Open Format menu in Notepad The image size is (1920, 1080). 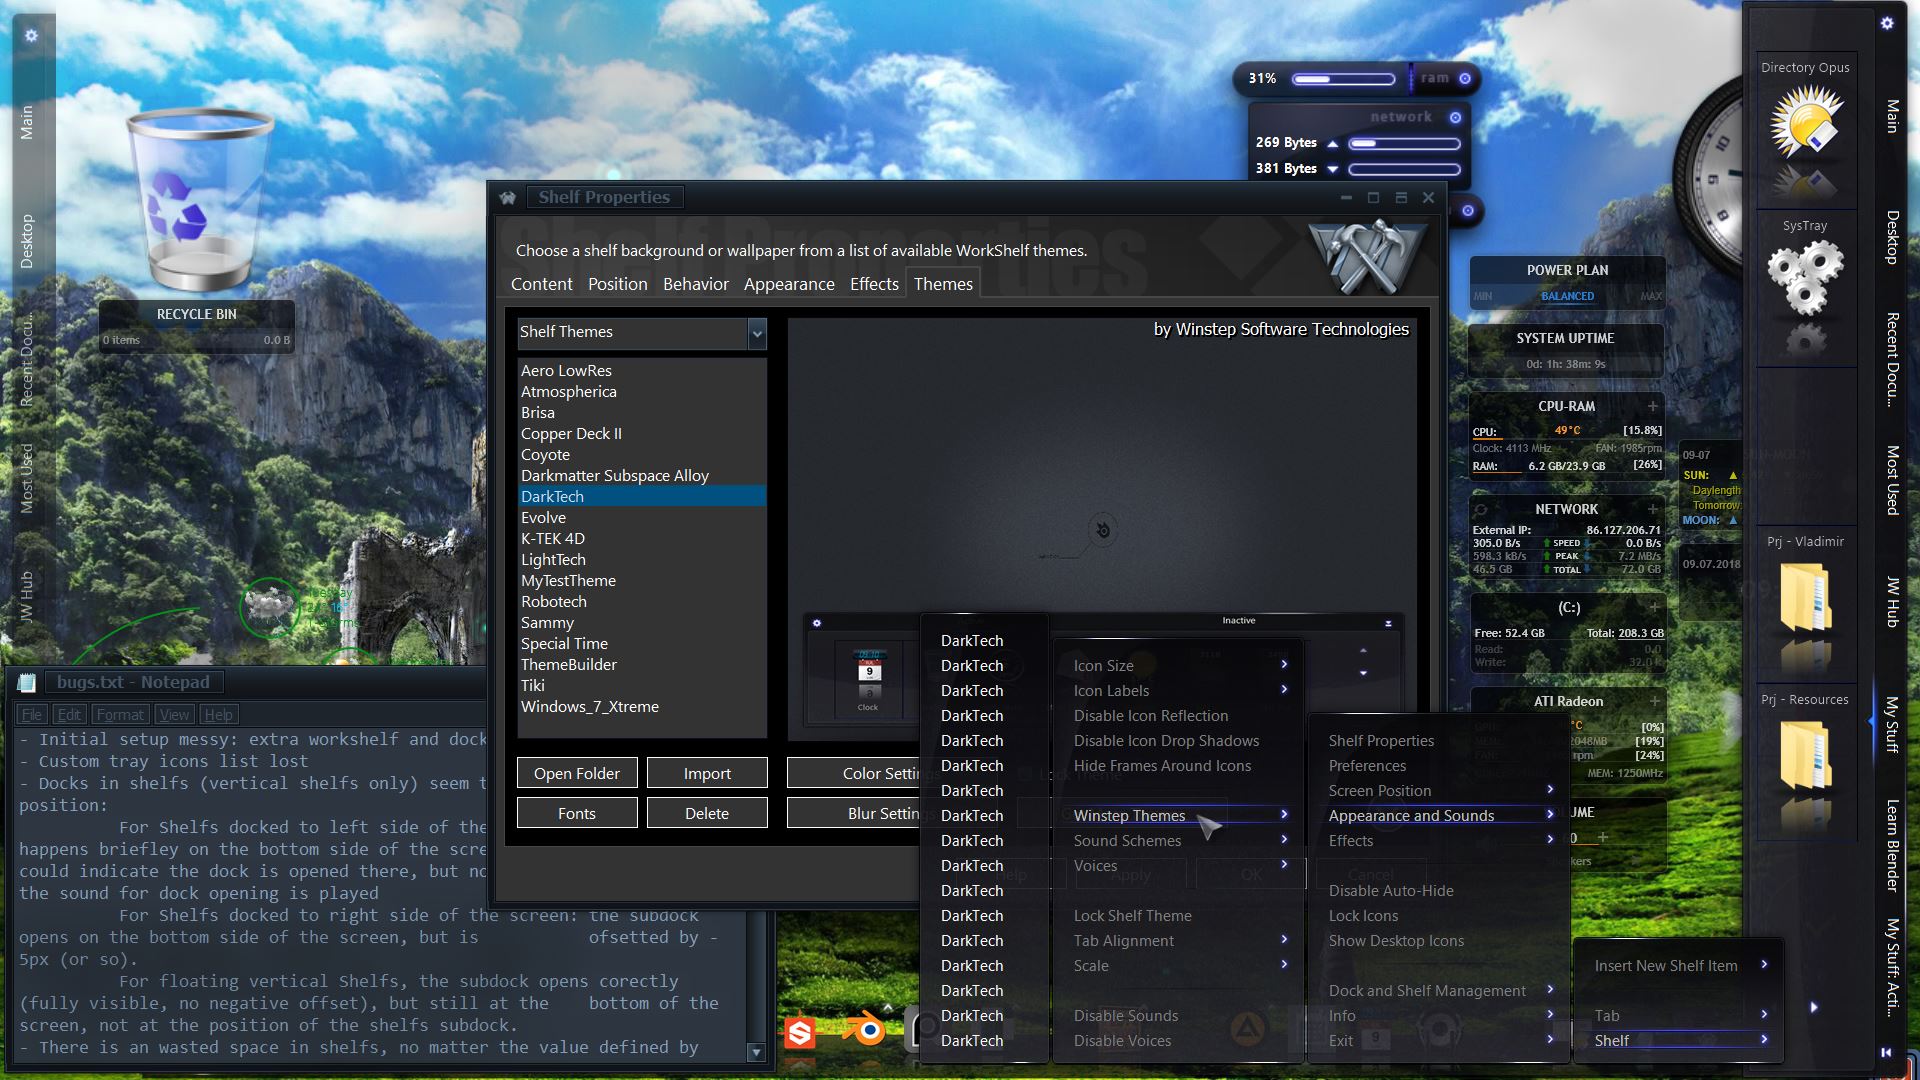tap(120, 714)
